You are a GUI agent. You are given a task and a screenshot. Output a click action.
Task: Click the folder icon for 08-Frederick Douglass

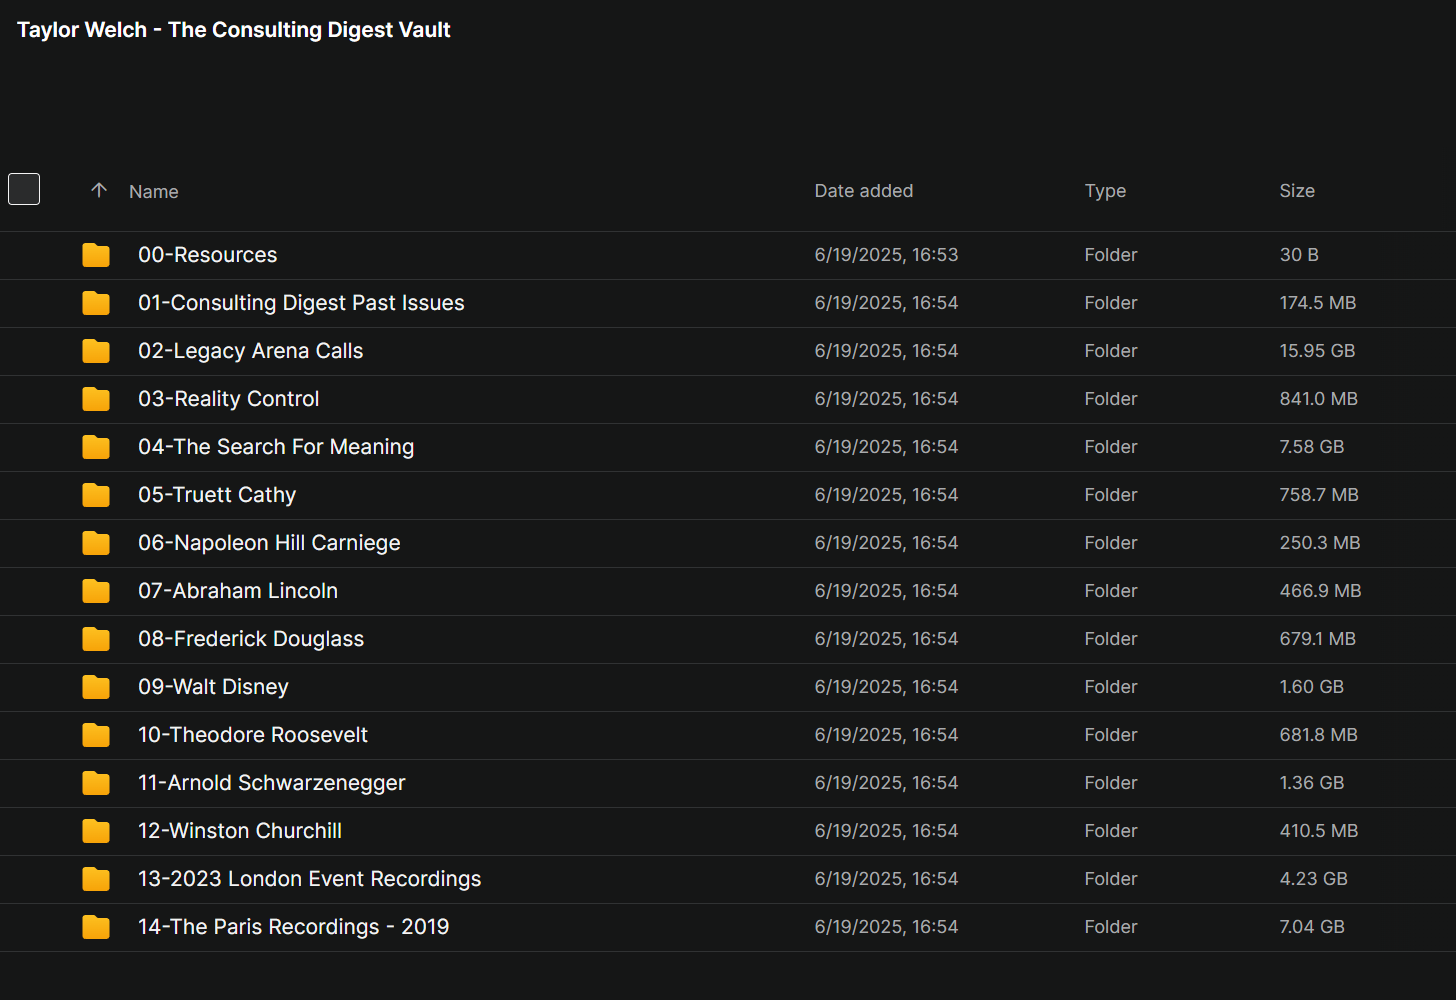point(96,639)
